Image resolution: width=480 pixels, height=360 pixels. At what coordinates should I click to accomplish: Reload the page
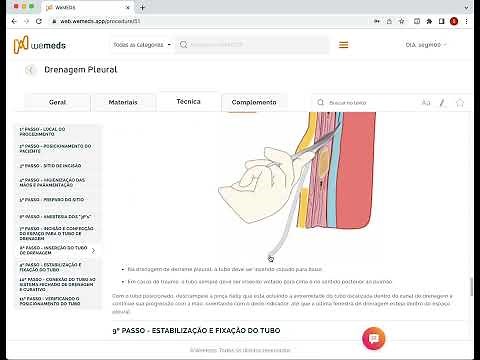39,21
